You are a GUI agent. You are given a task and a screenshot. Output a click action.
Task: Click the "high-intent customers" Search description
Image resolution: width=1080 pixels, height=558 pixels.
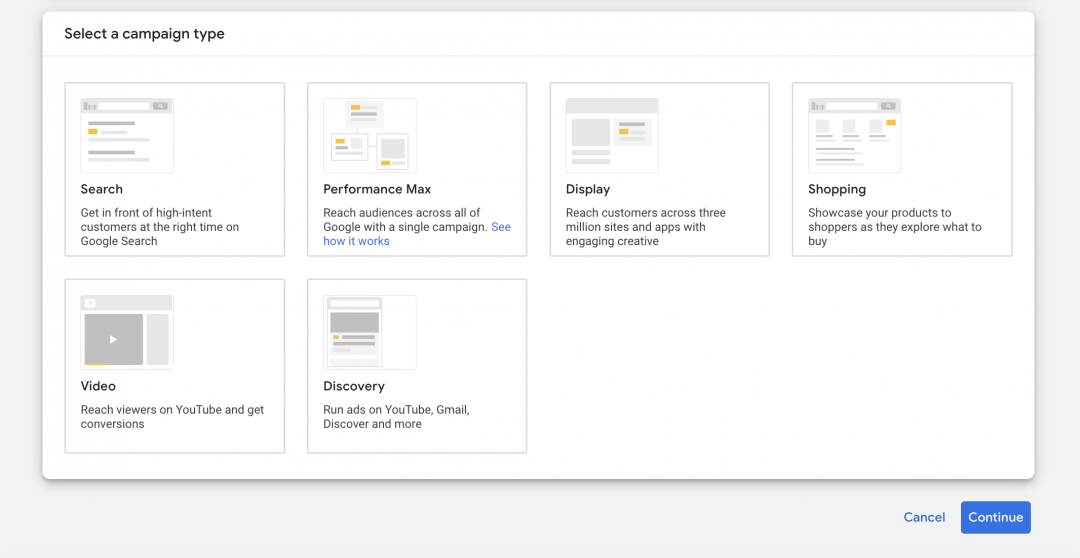point(160,227)
